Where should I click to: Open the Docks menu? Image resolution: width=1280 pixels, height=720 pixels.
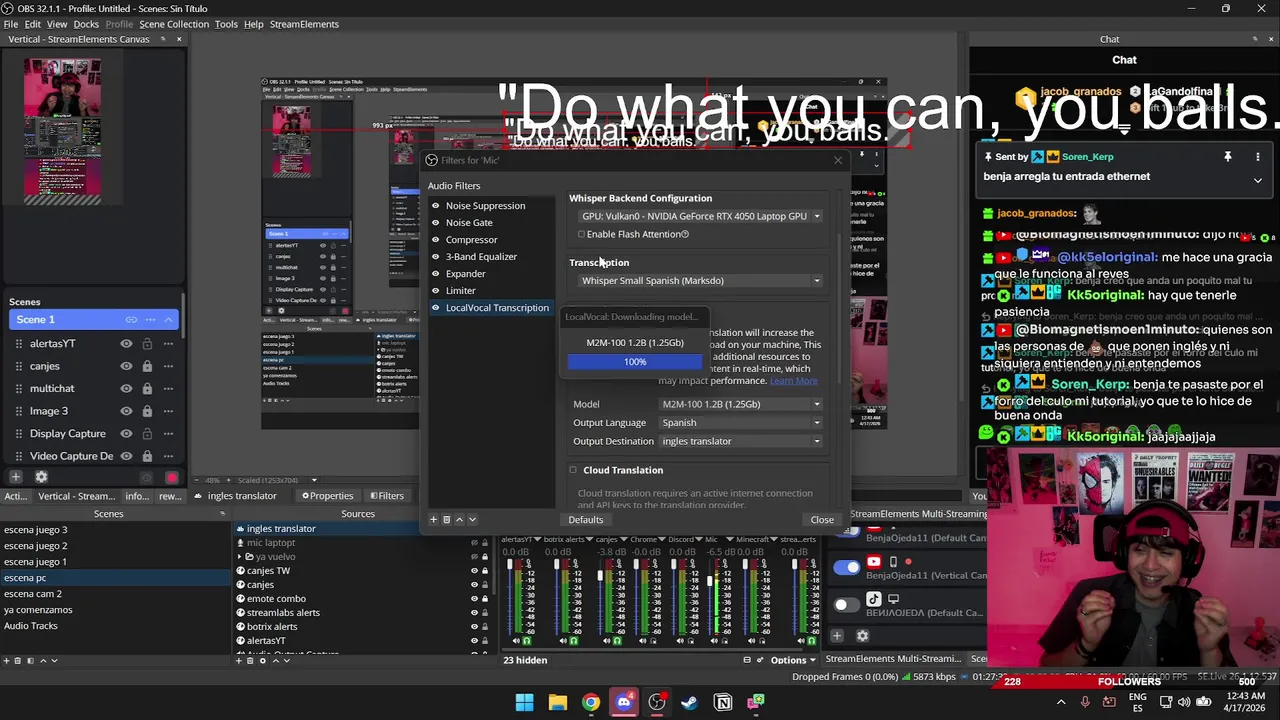tap(86, 24)
